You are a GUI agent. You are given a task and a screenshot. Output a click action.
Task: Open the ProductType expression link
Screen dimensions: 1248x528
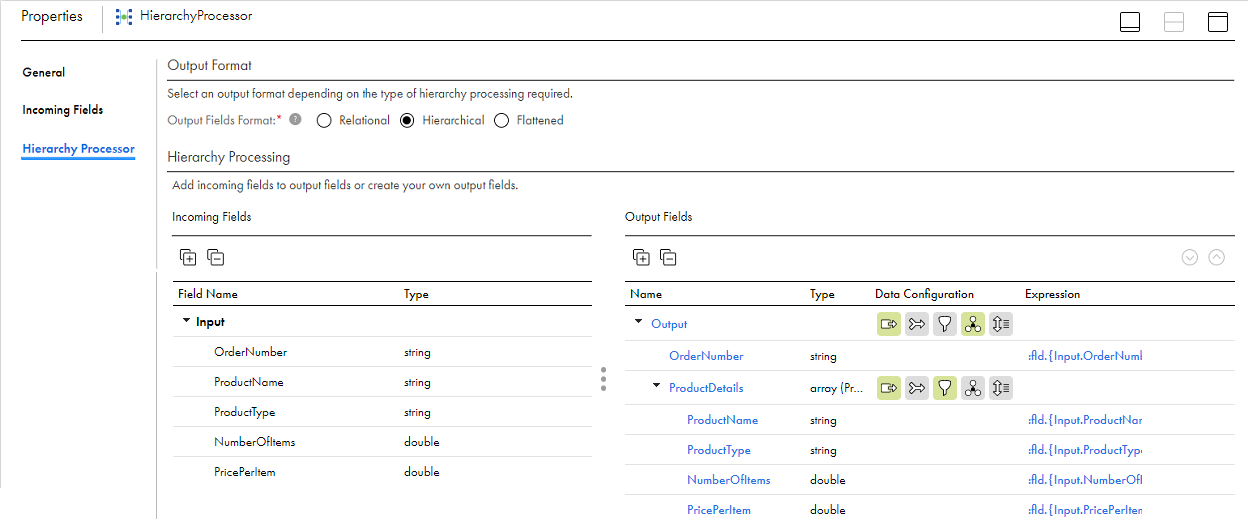[x=1084, y=450]
